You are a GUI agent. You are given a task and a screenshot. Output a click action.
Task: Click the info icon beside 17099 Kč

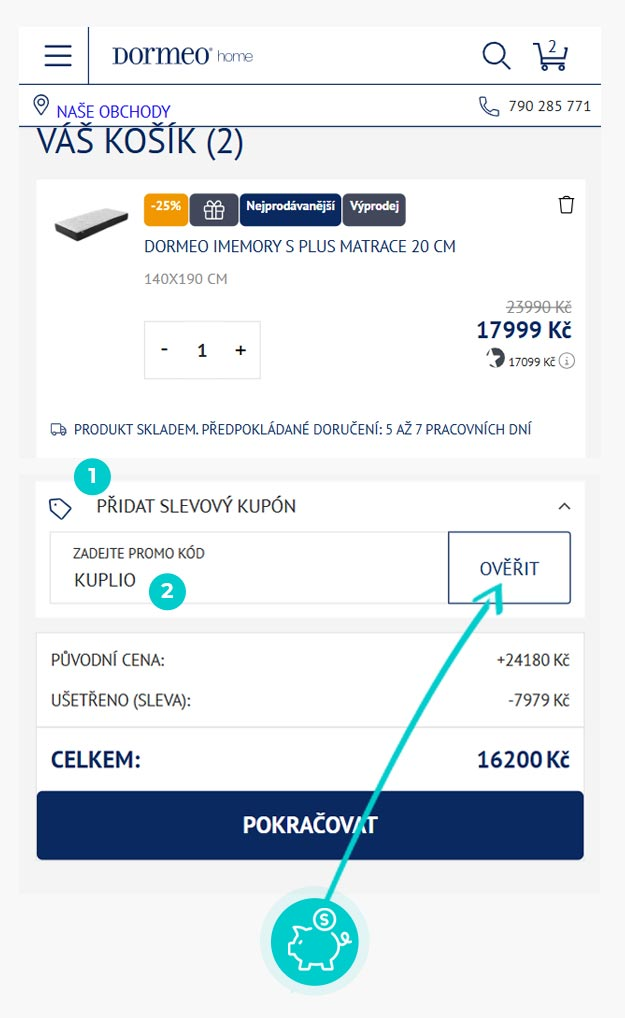(567, 361)
